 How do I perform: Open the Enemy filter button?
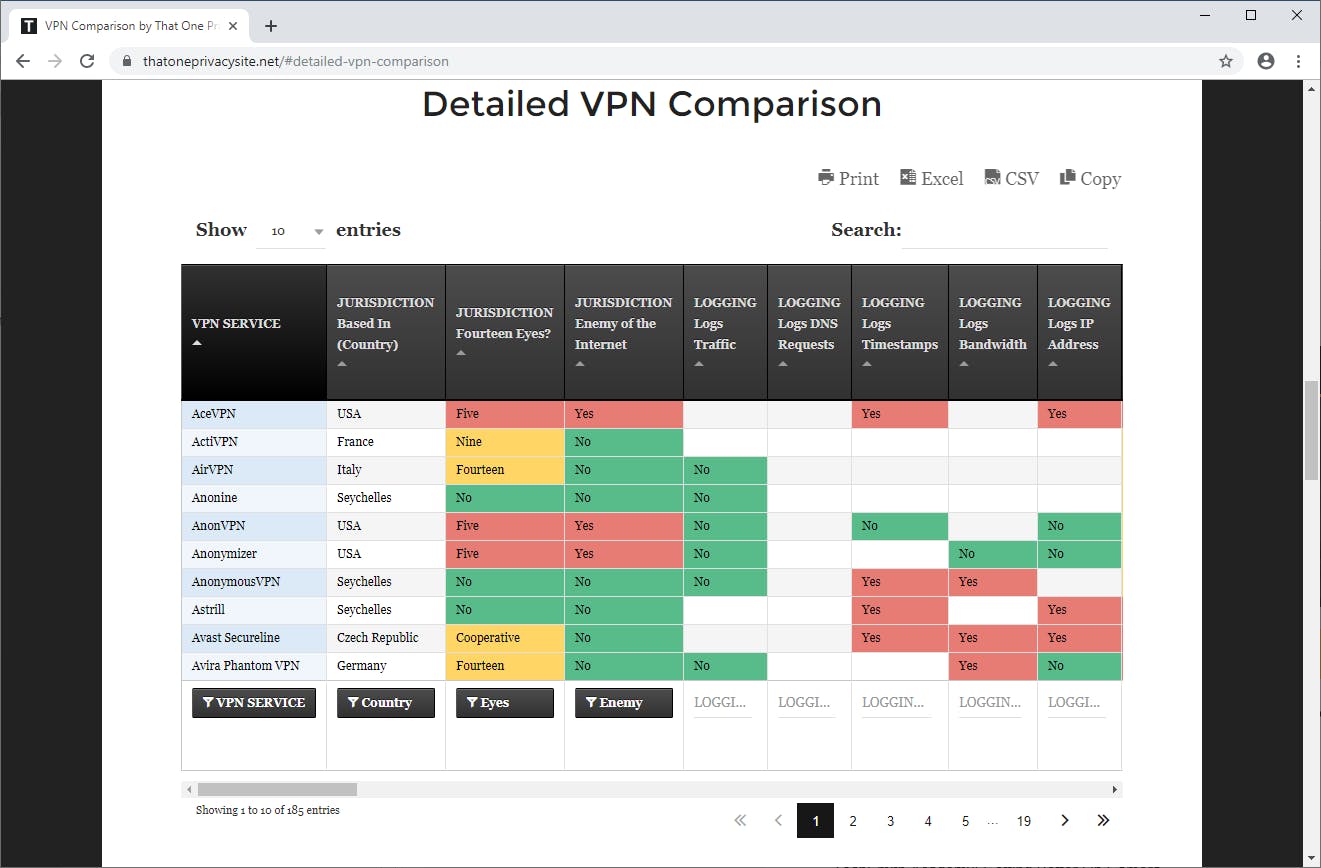pos(624,703)
